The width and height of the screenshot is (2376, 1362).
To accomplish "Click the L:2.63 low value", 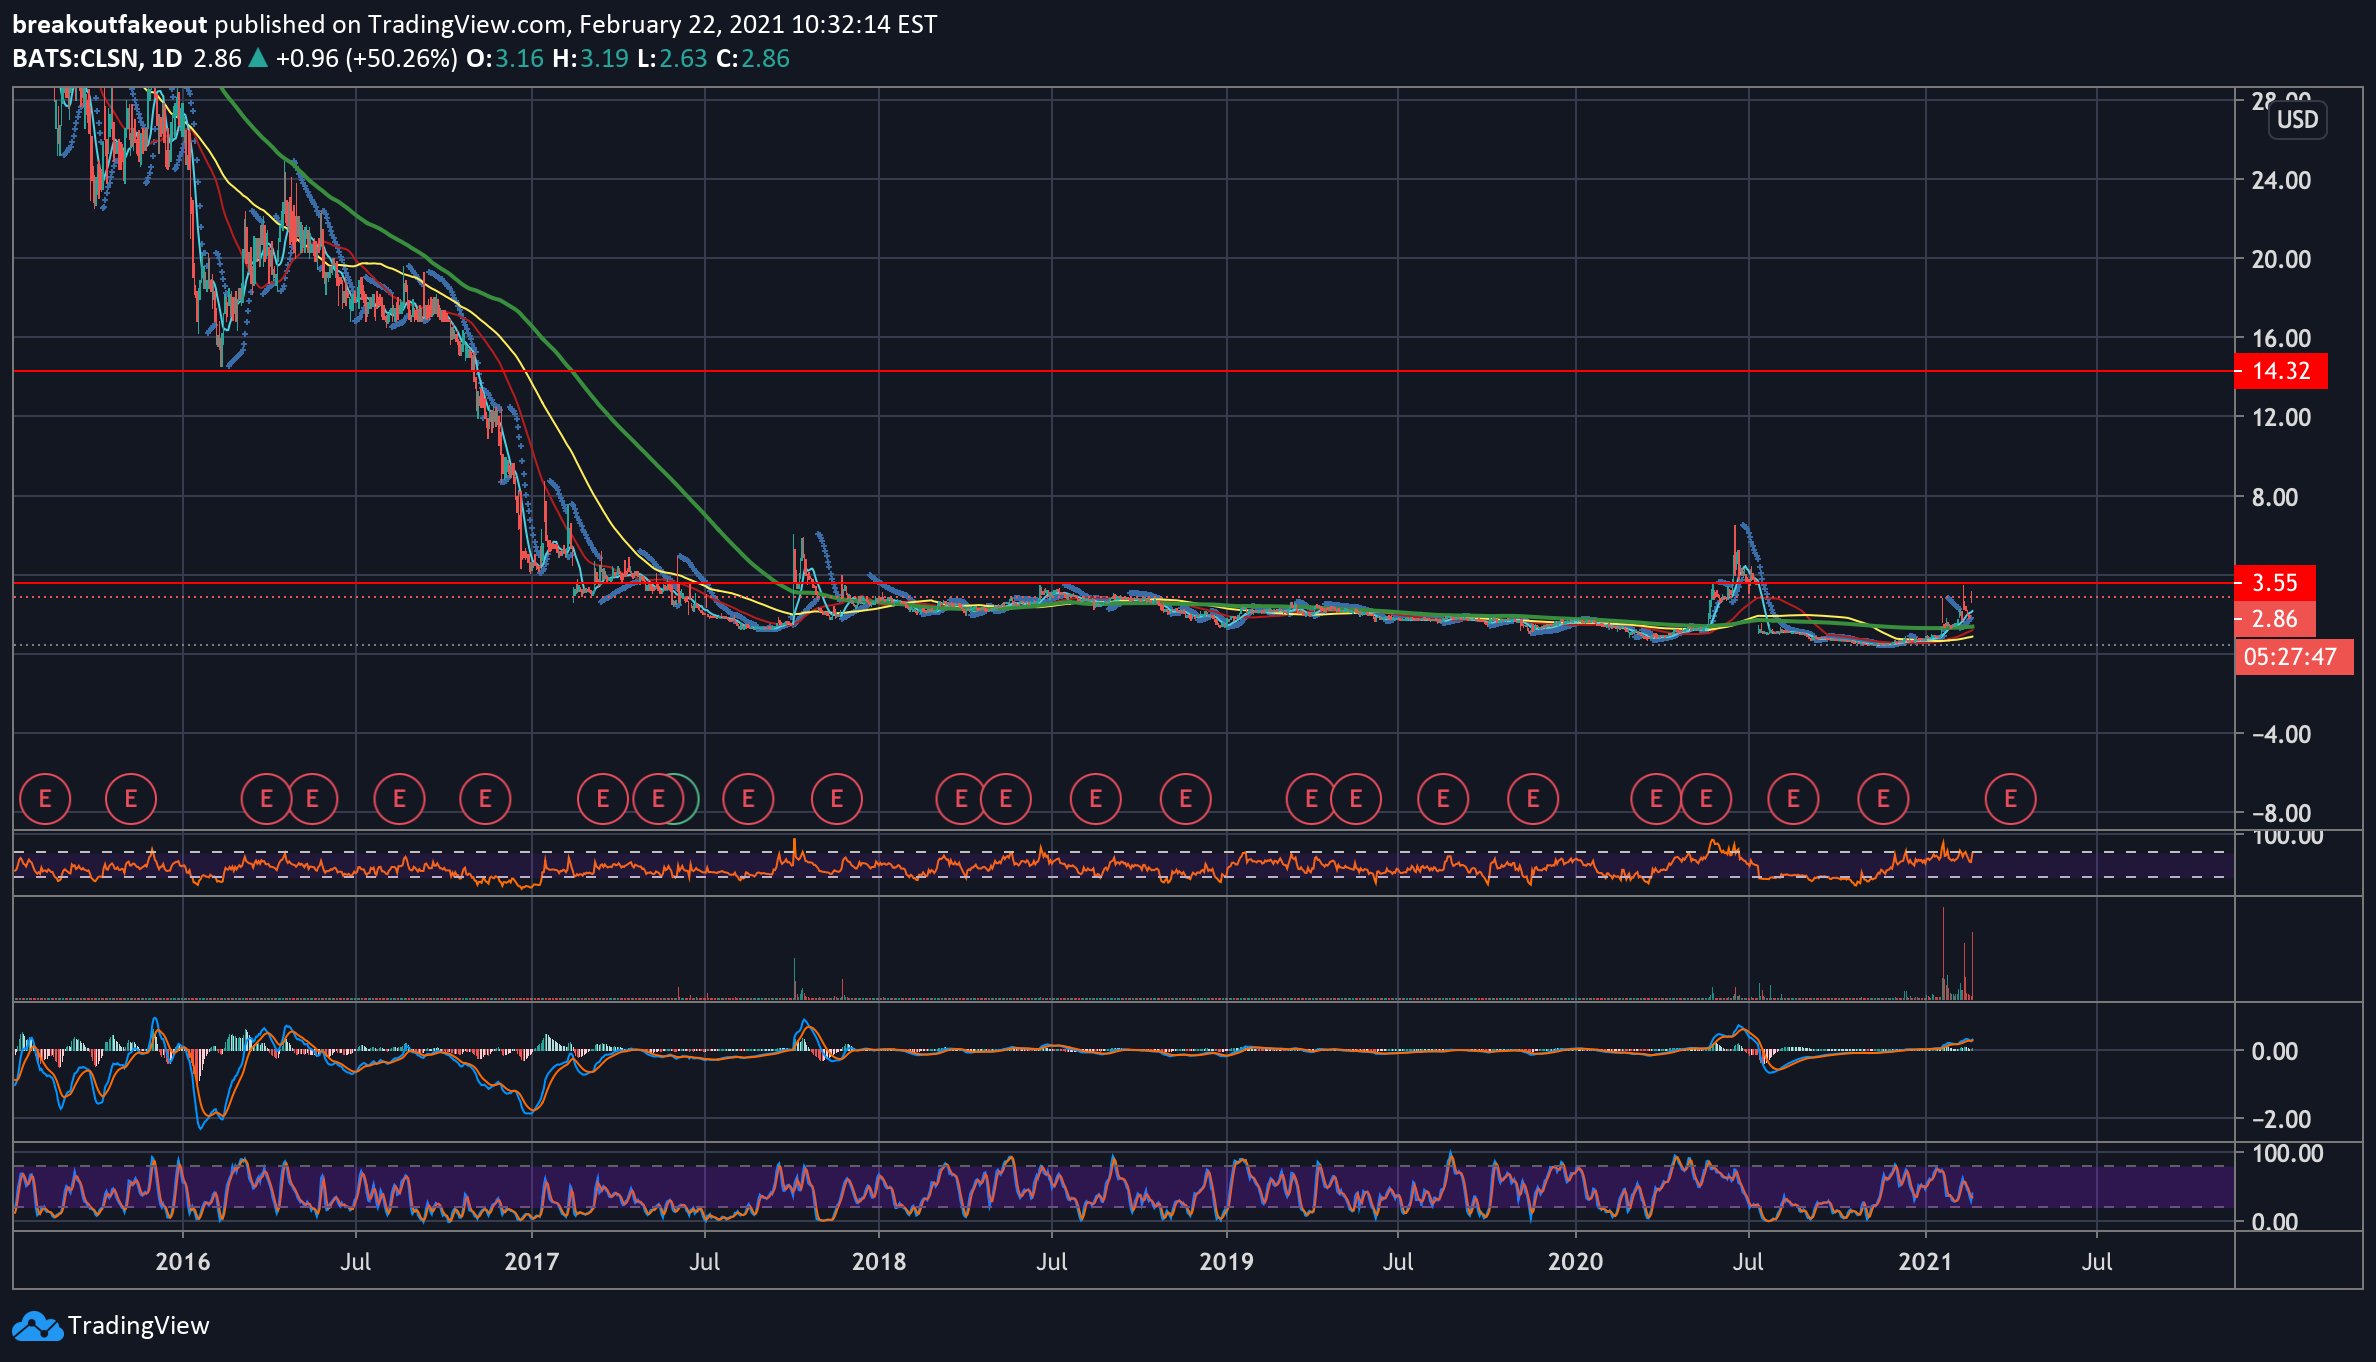I will point(672,58).
